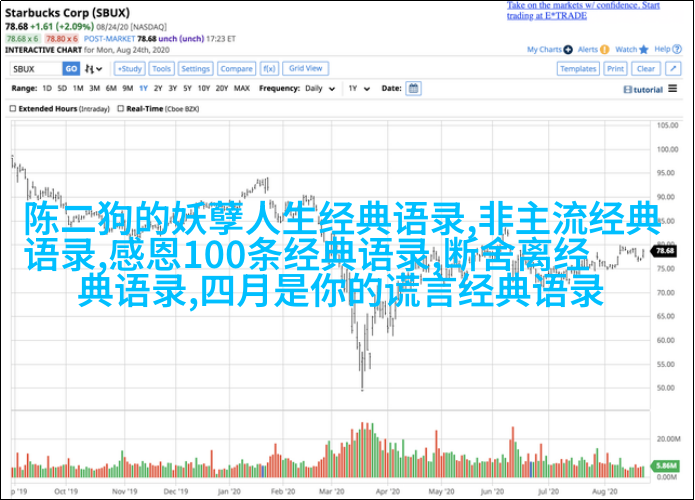Select the 1M range

coord(78,89)
